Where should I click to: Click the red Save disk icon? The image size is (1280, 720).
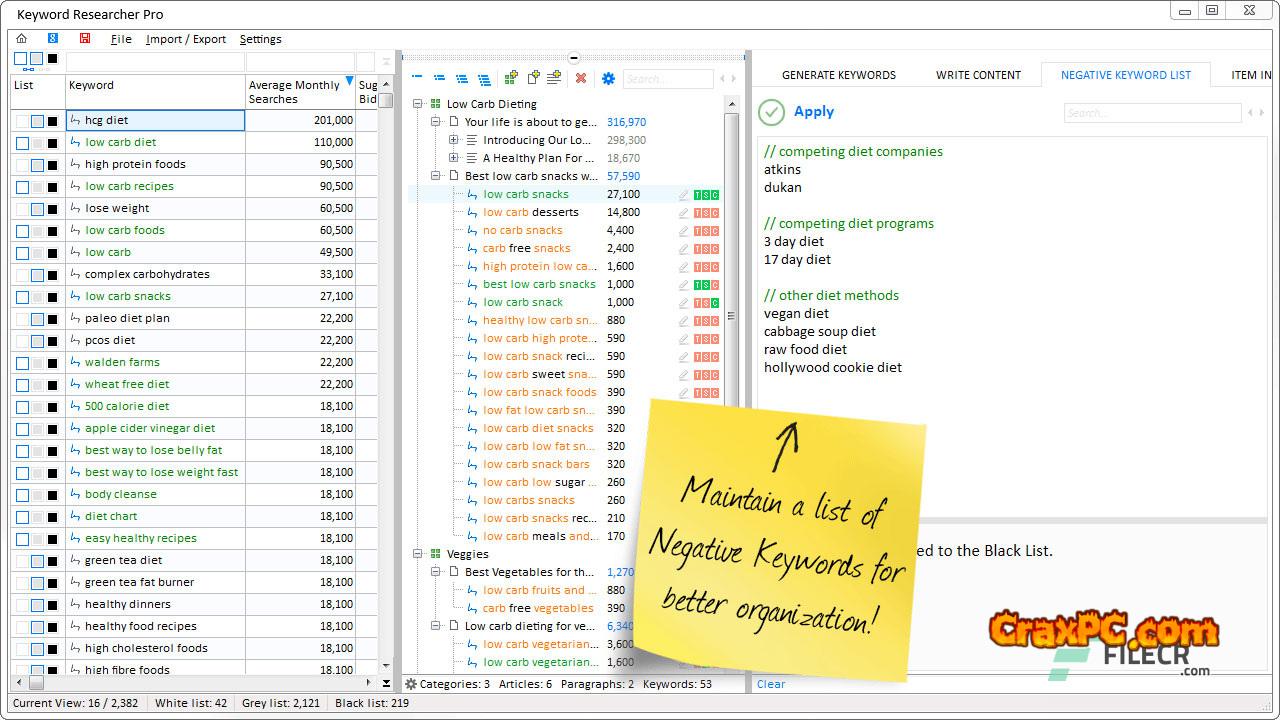[x=85, y=39]
